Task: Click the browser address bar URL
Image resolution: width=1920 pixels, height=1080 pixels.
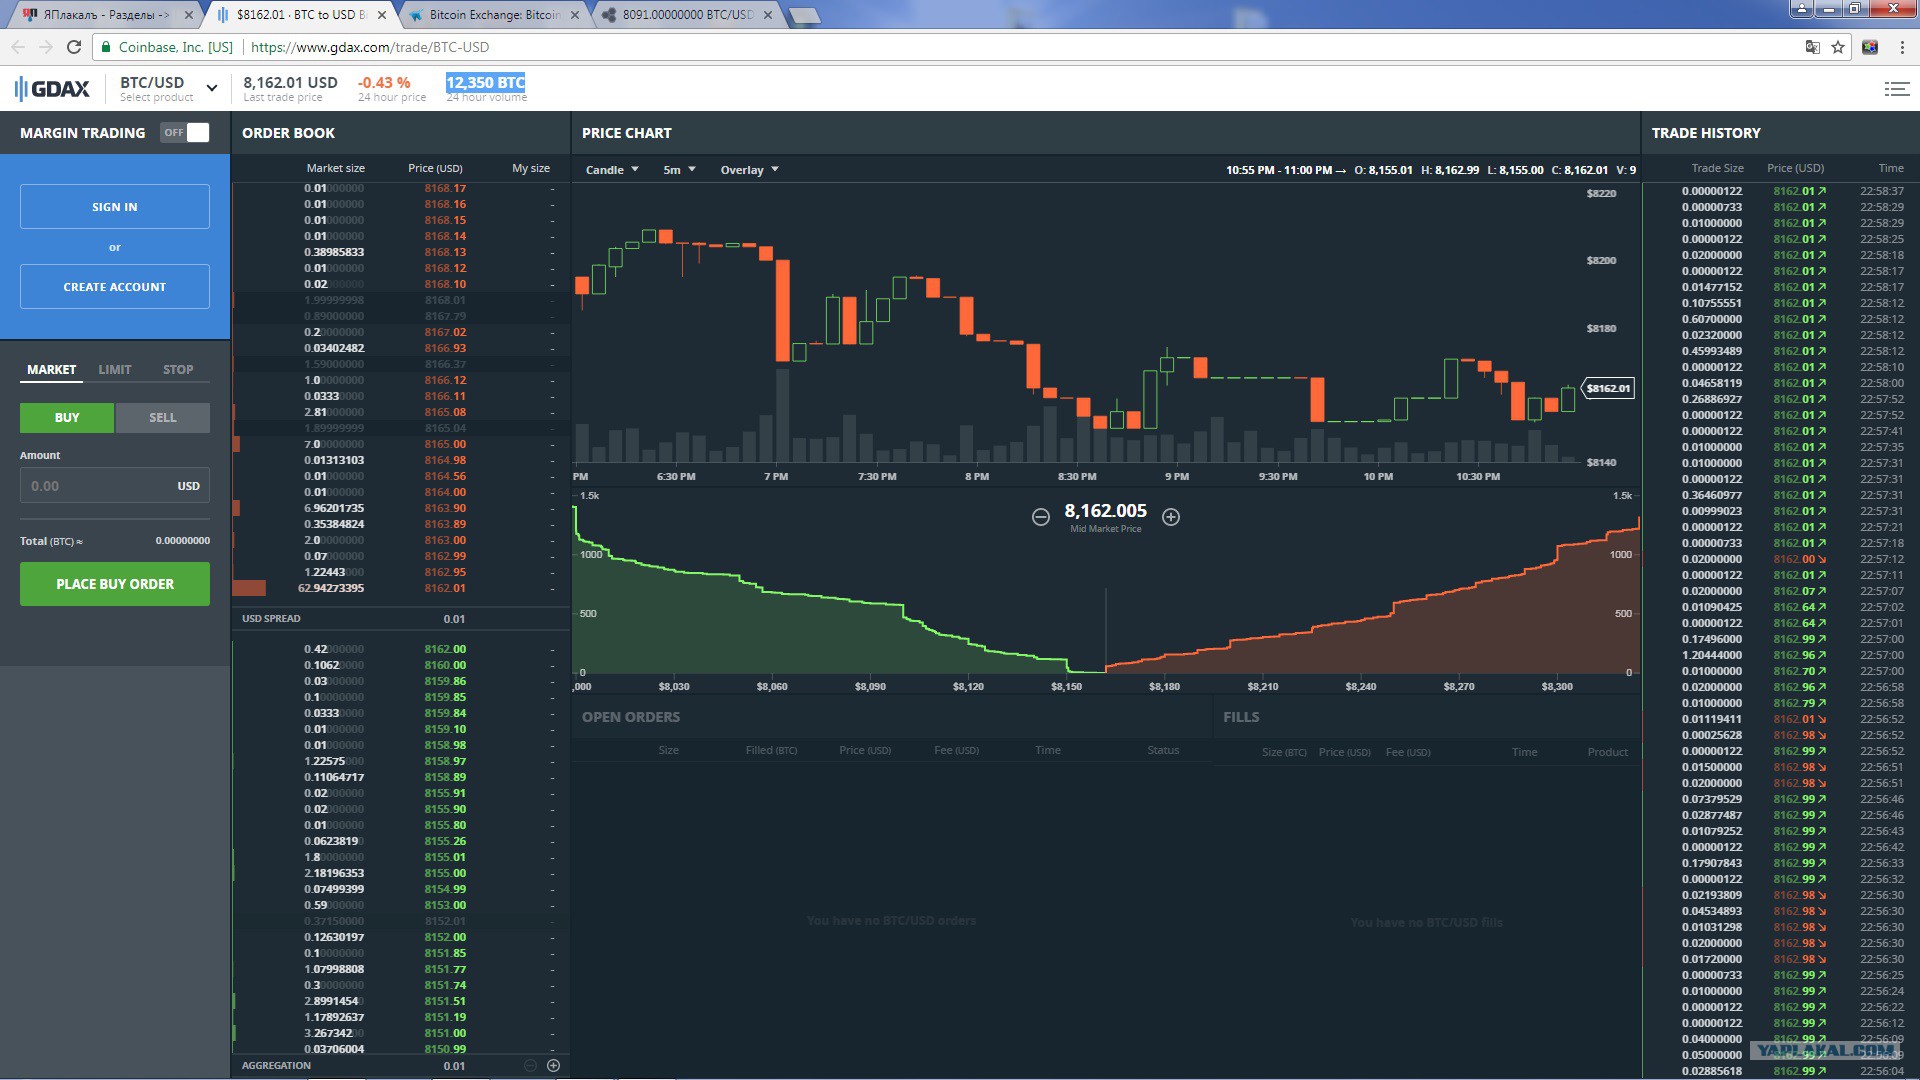Action: point(370,47)
